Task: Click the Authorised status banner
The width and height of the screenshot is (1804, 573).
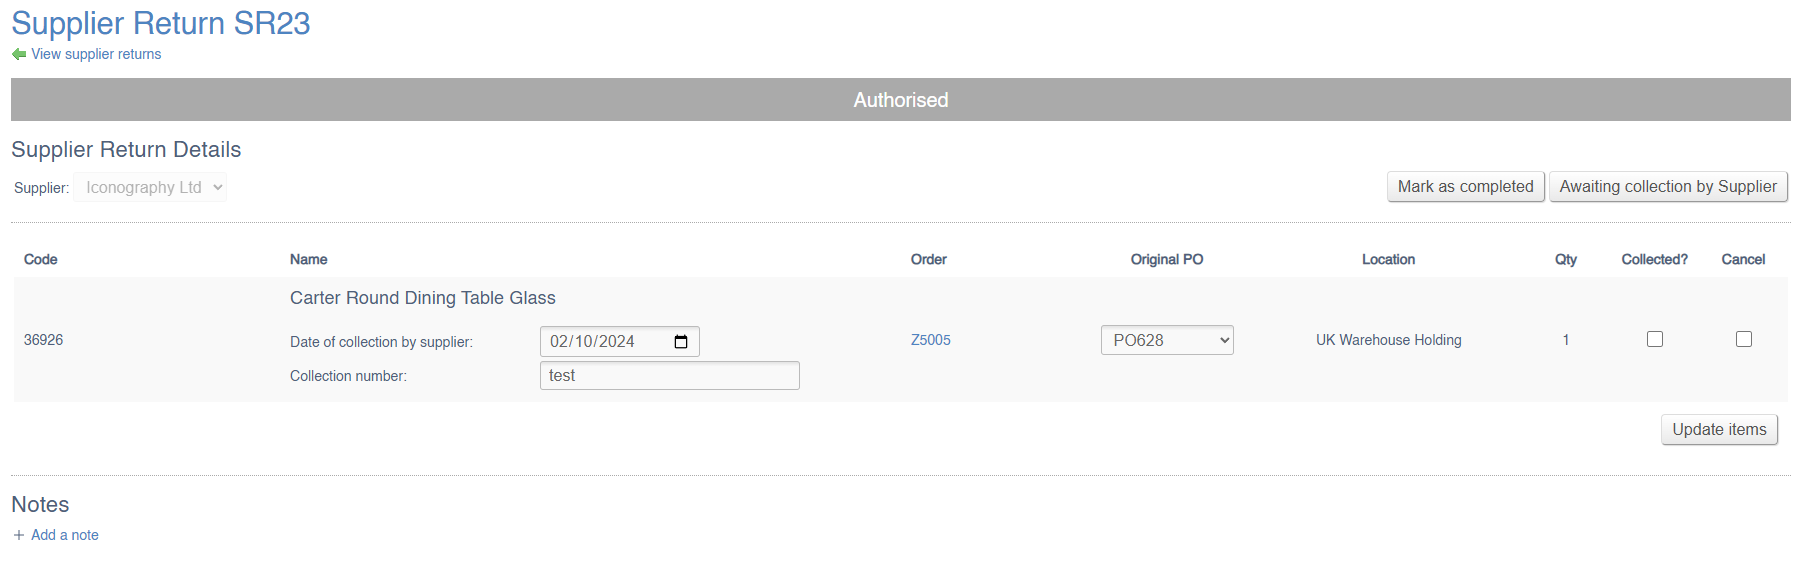Action: [900, 100]
